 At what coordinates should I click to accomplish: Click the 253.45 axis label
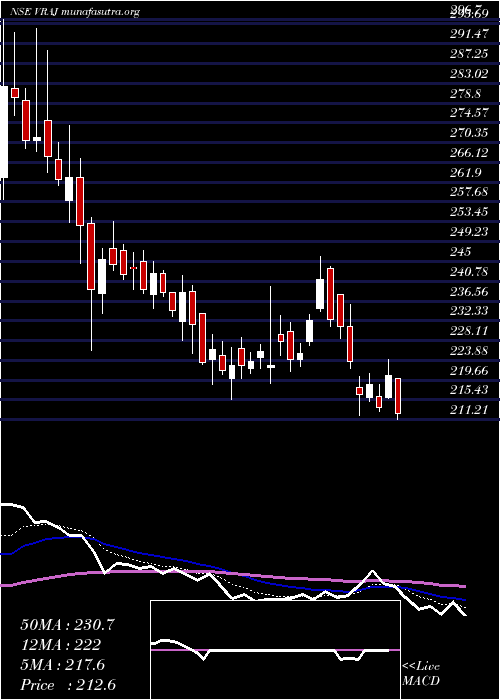(469, 212)
